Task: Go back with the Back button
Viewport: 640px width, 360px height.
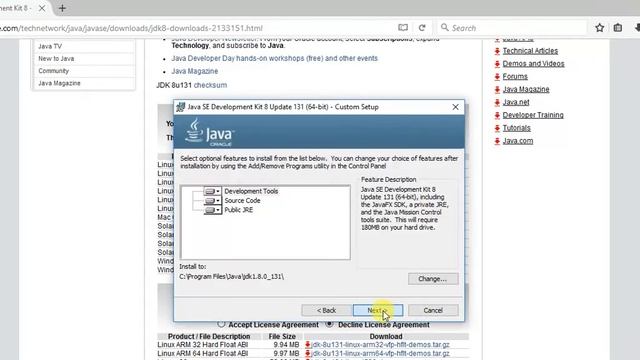Action: [327, 310]
